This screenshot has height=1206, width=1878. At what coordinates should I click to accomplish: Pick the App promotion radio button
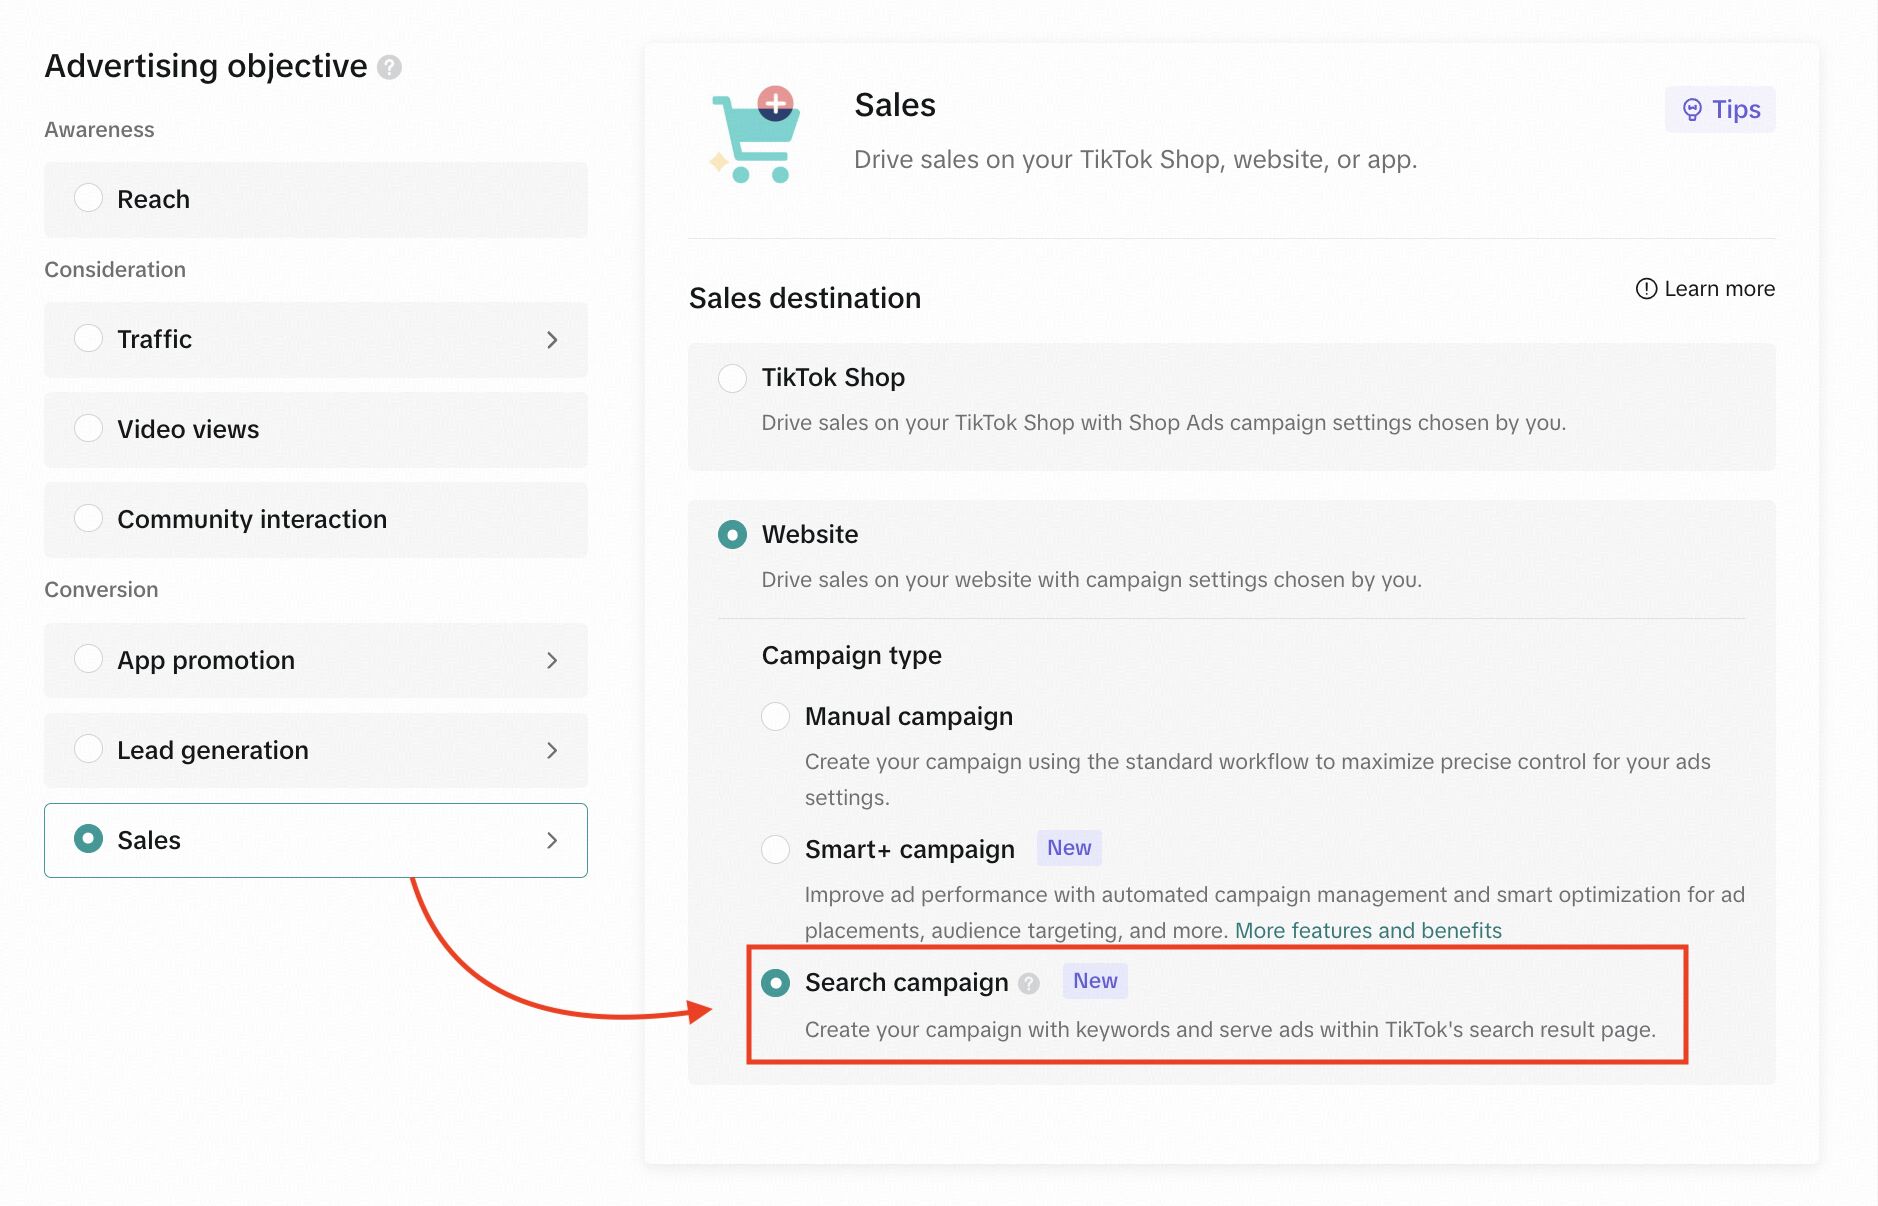pyautogui.click(x=89, y=659)
